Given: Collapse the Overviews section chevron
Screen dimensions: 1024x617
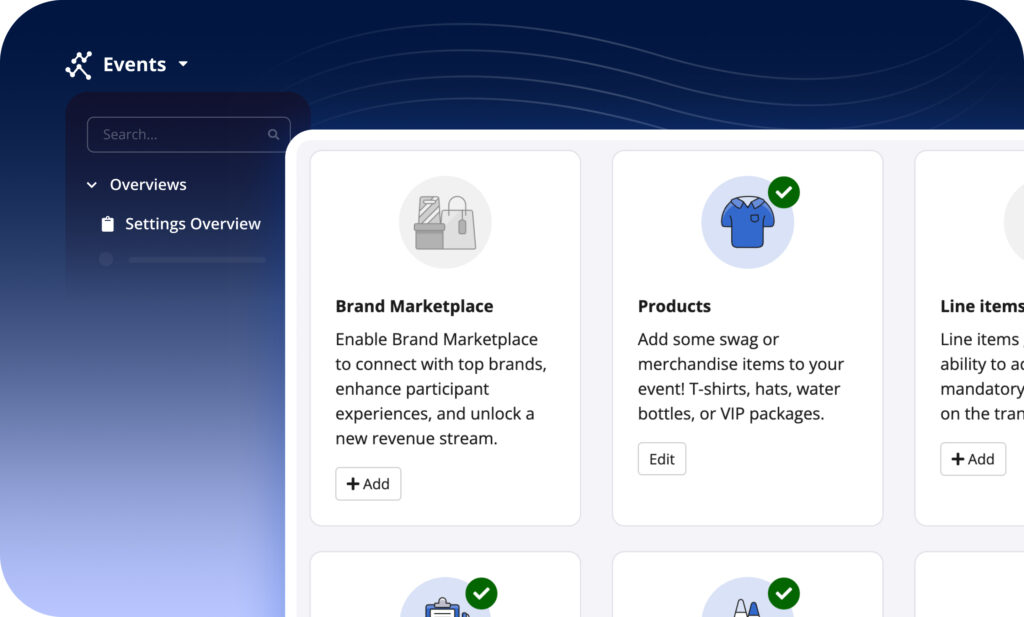Looking at the screenshot, I should (x=92, y=185).
